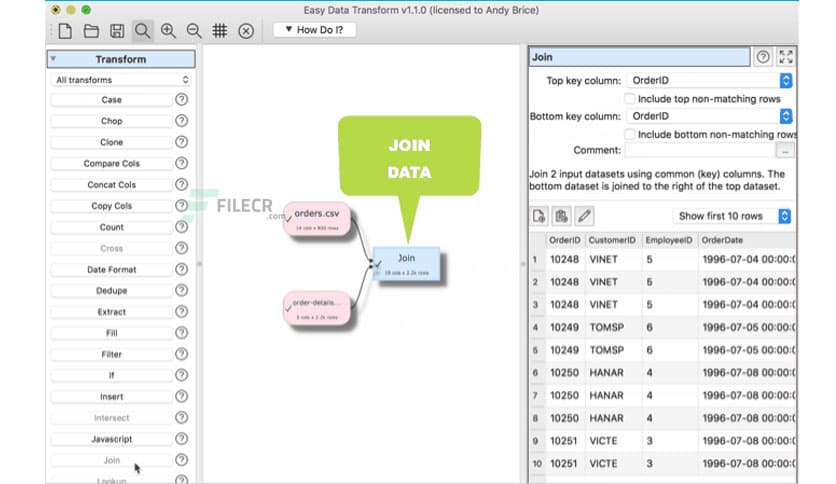Apply the Fill transform

(x=111, y=333)
